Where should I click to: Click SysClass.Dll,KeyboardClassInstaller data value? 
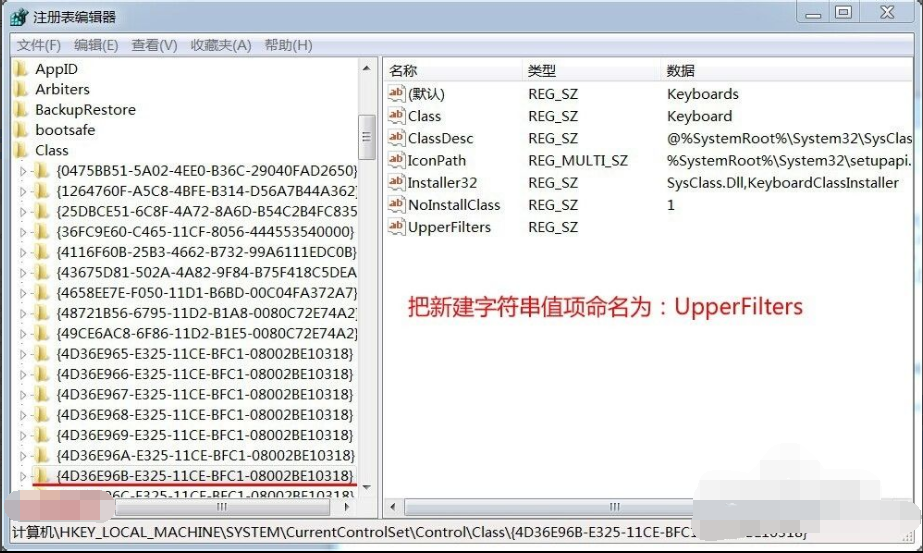pos(782,183)
